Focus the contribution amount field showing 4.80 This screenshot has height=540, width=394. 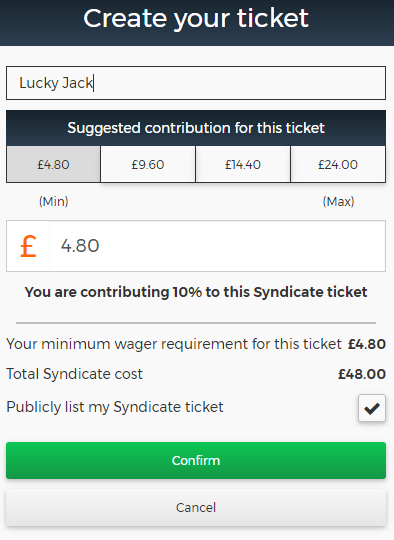click(x=217, y=246)
